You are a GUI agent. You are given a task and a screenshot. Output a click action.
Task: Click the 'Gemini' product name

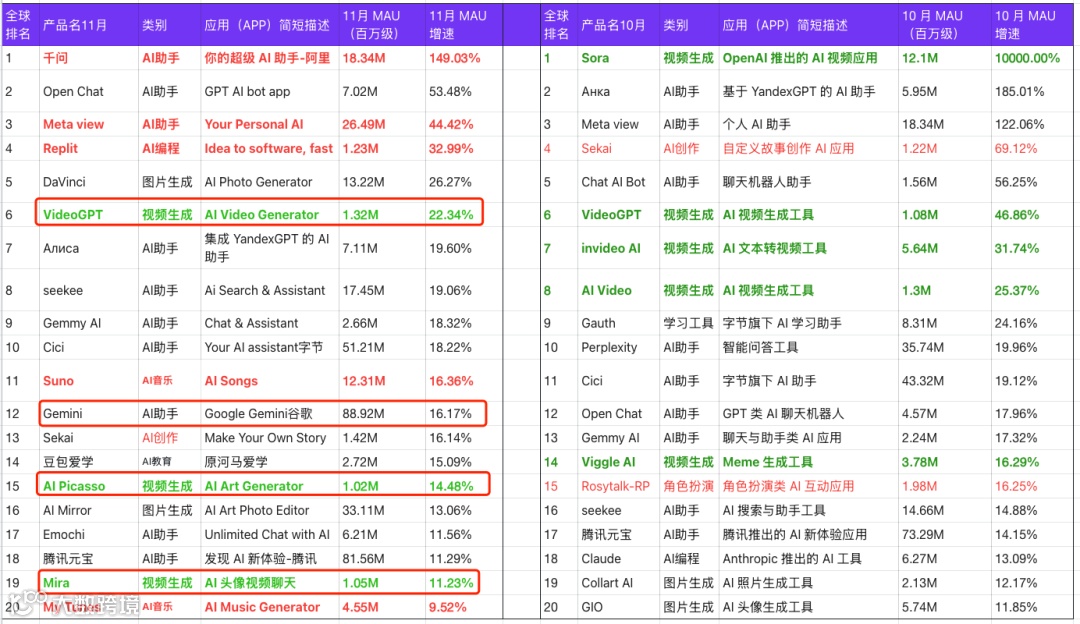62,413
